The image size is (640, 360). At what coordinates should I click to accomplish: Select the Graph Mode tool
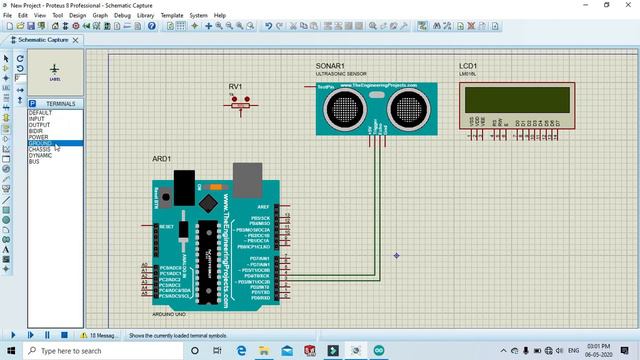[6, 149]
